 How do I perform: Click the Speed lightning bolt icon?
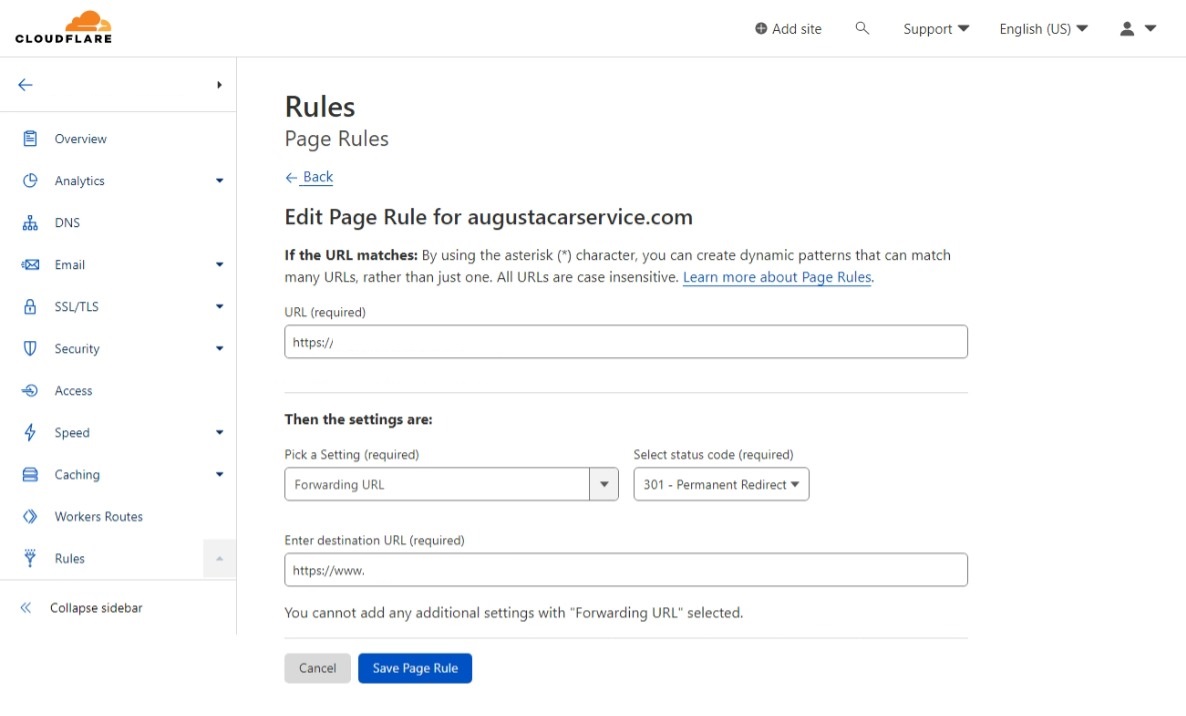coord(29,432)
